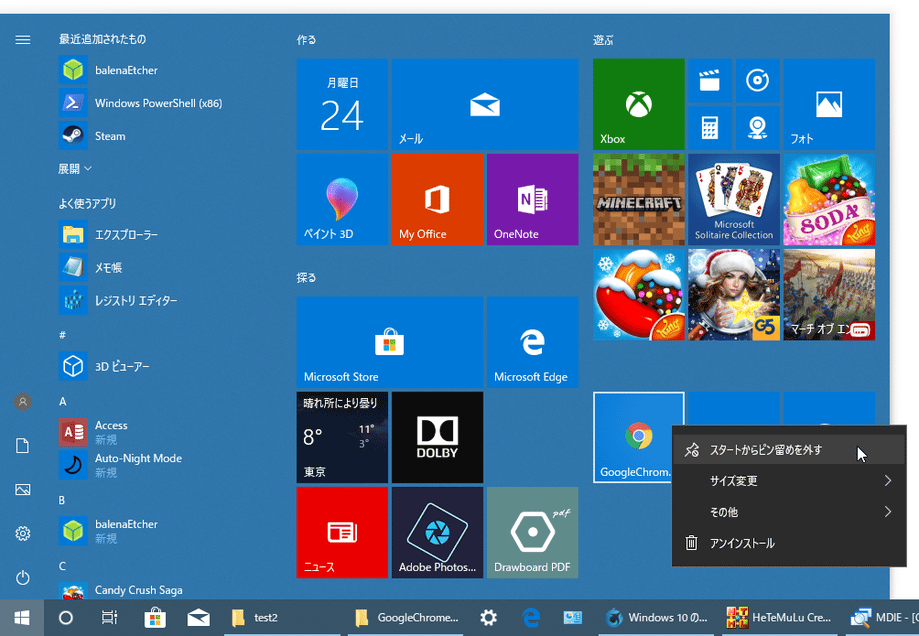Screen dimensions: 919x636
Task: Switch to GoogleChrome folder taskbar window
Action: pos(406,617)
